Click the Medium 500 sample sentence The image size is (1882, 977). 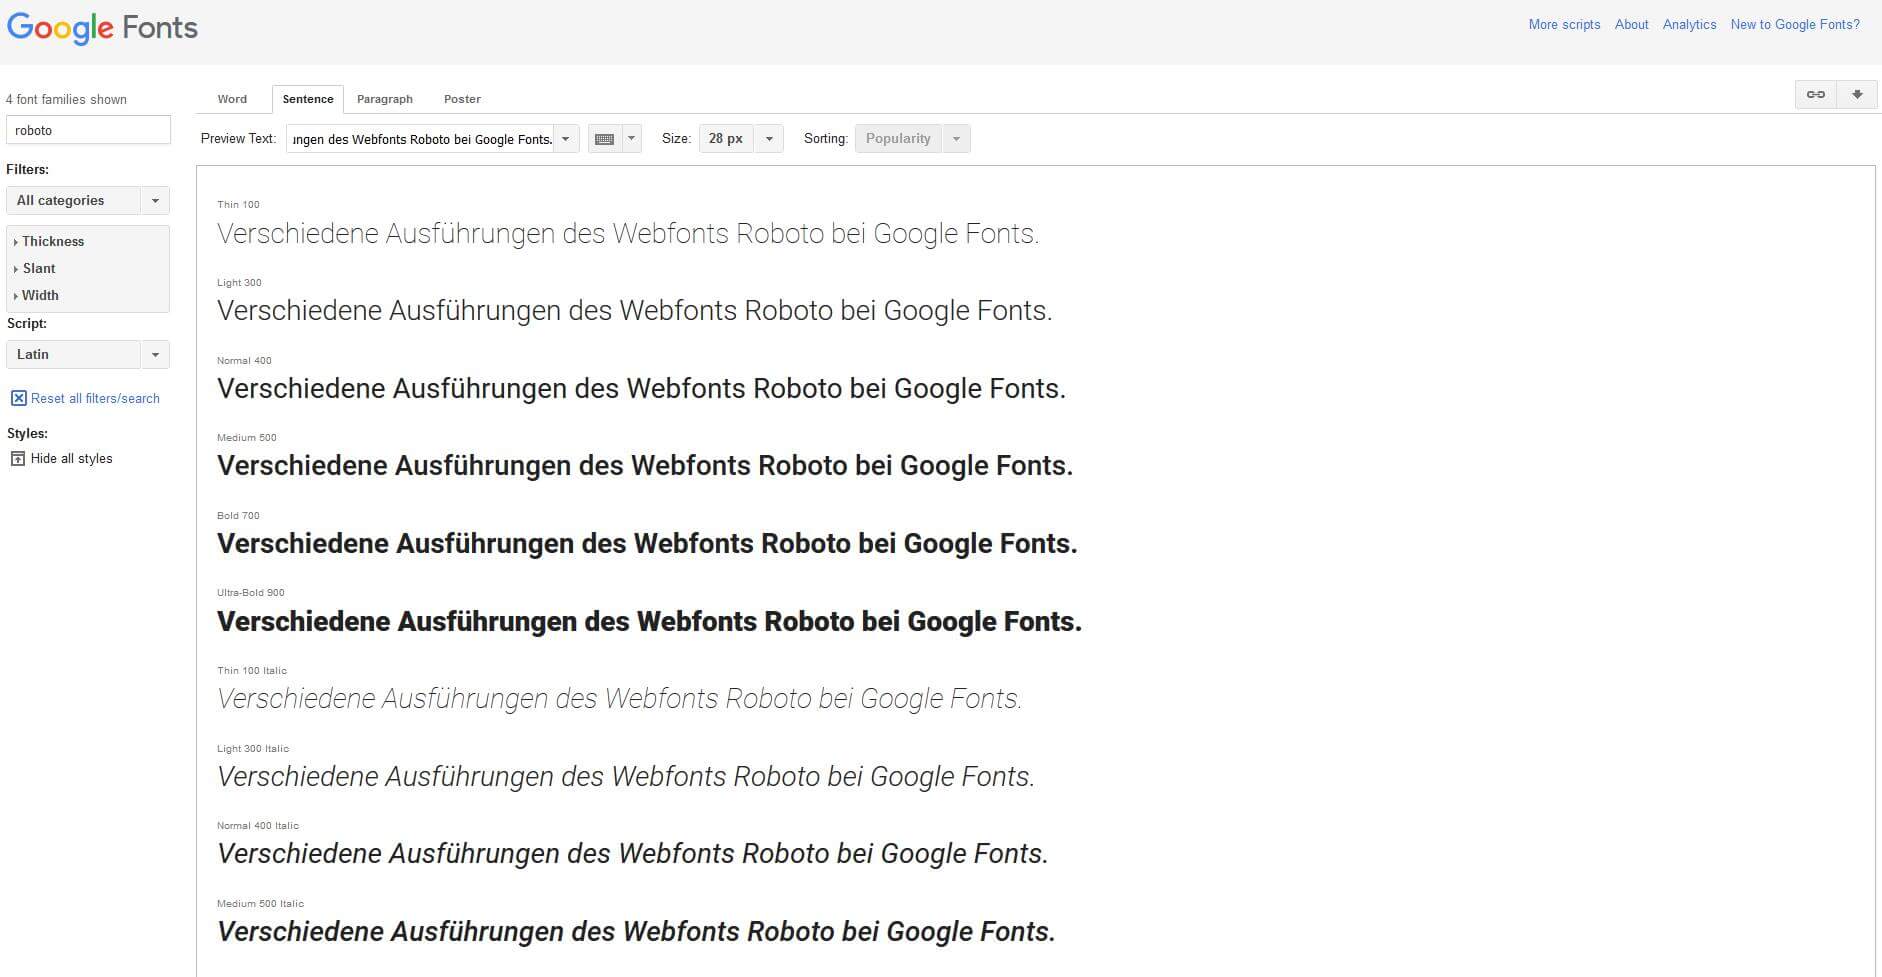645,466
